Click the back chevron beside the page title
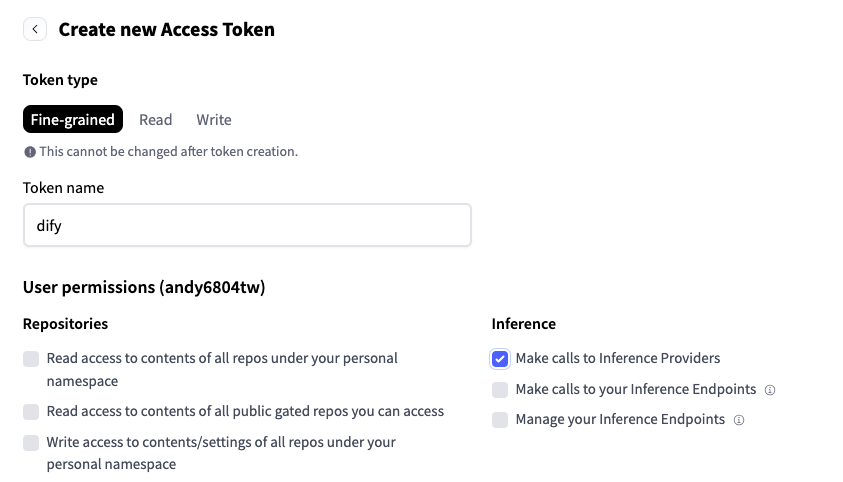Viewport: 843px width, 482px height. 35,30
